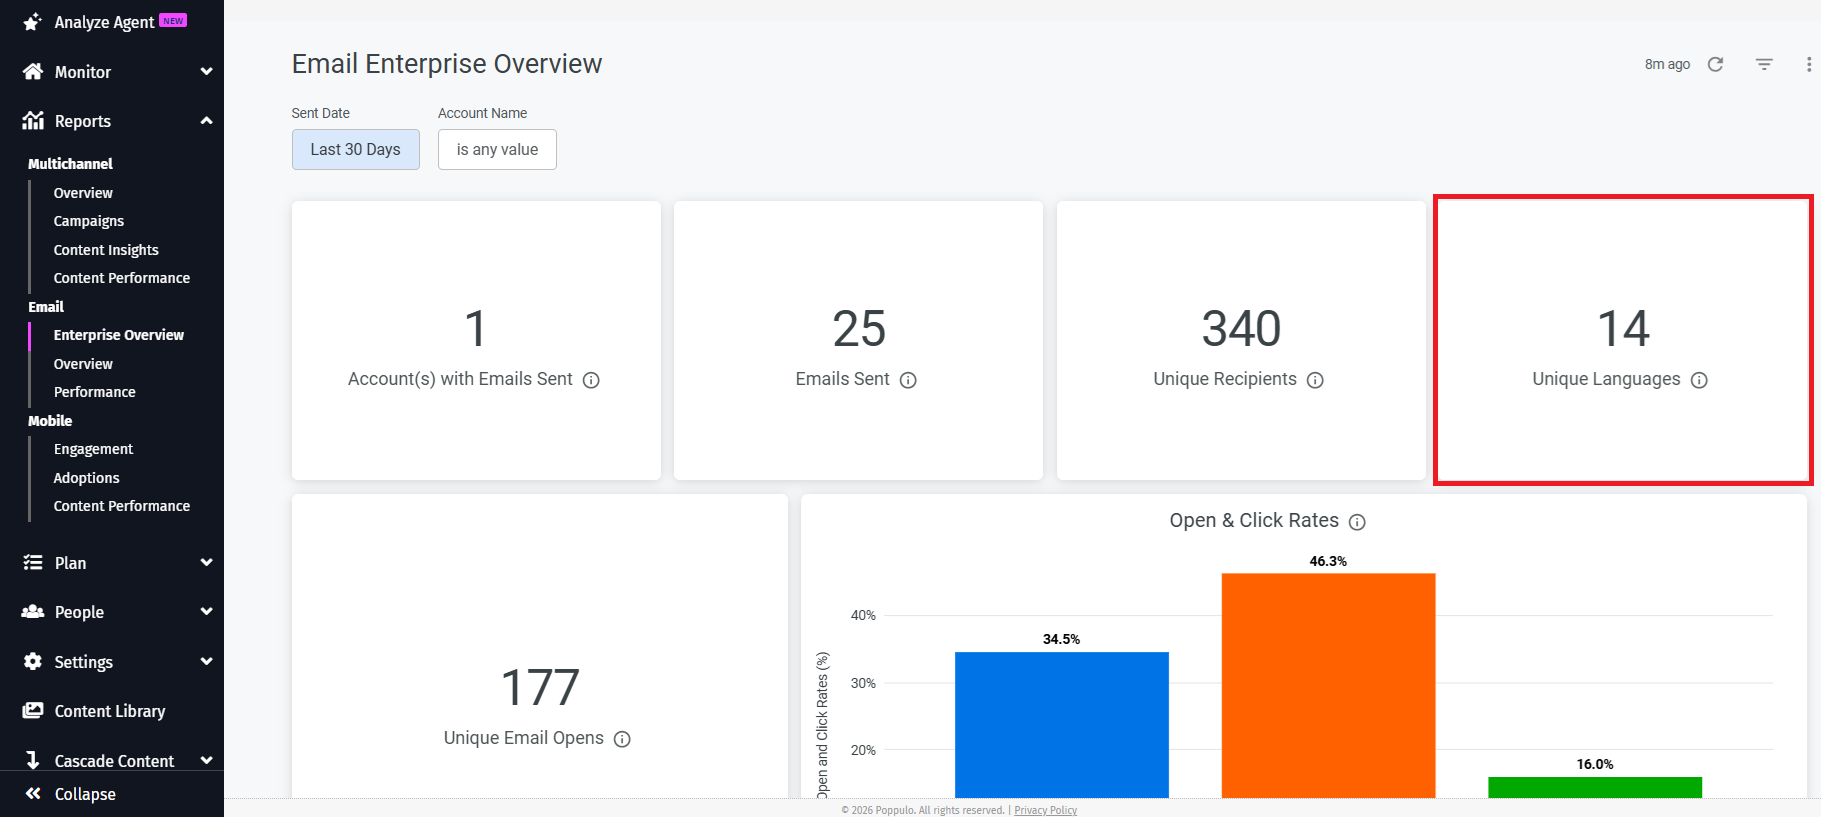Screen dimensions: 1821x817
Task: Click info icon beside Unique Languages
Action: [1699, 380]
